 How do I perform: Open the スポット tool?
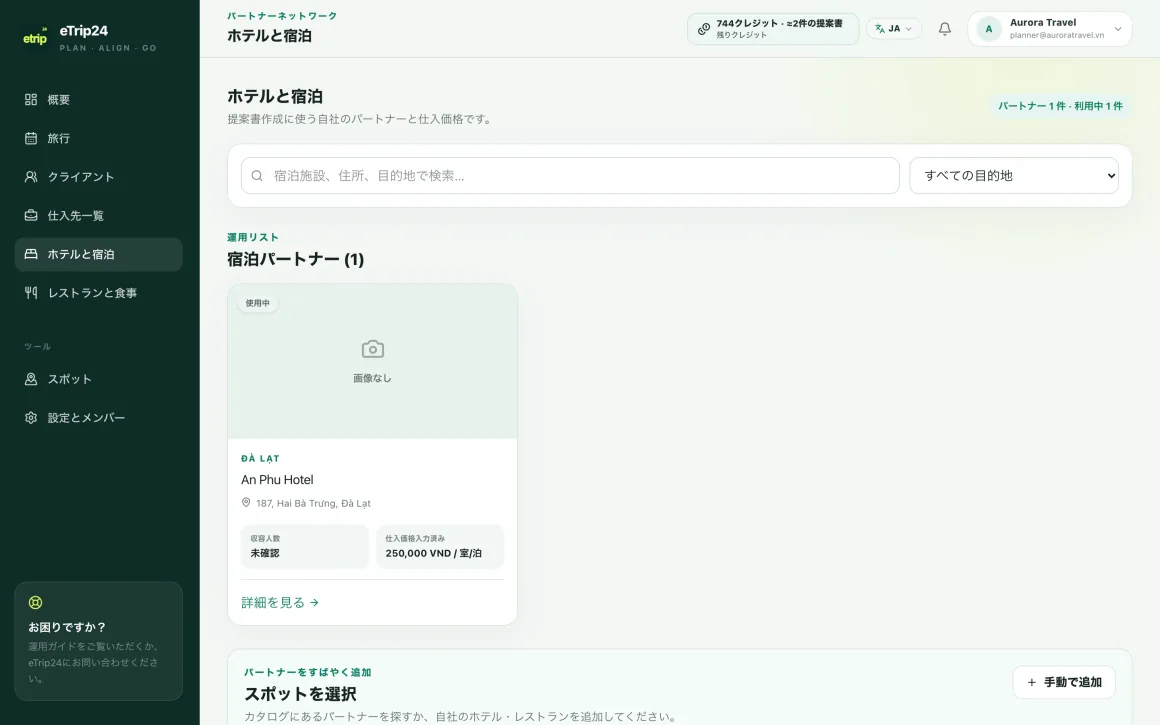[x=98, y=379]
